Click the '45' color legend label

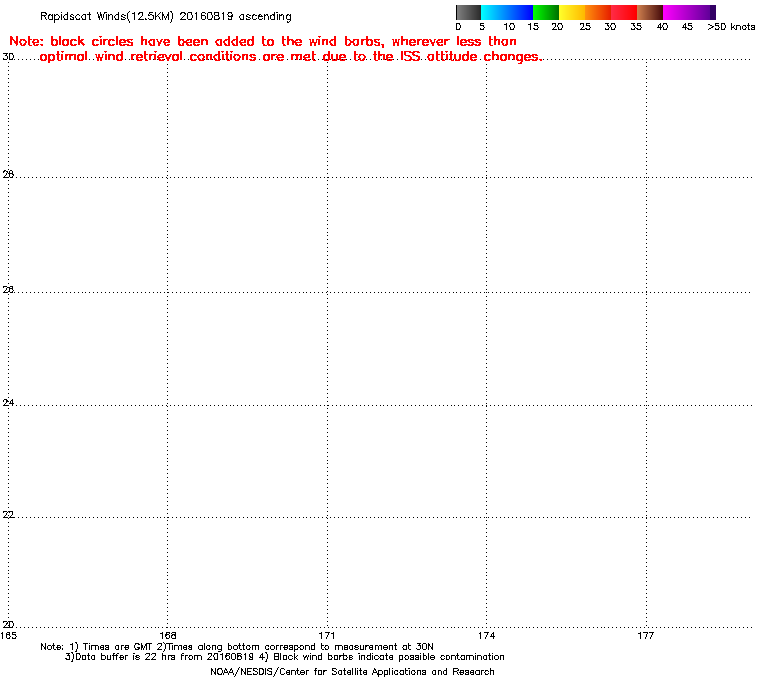coord(687,27)
